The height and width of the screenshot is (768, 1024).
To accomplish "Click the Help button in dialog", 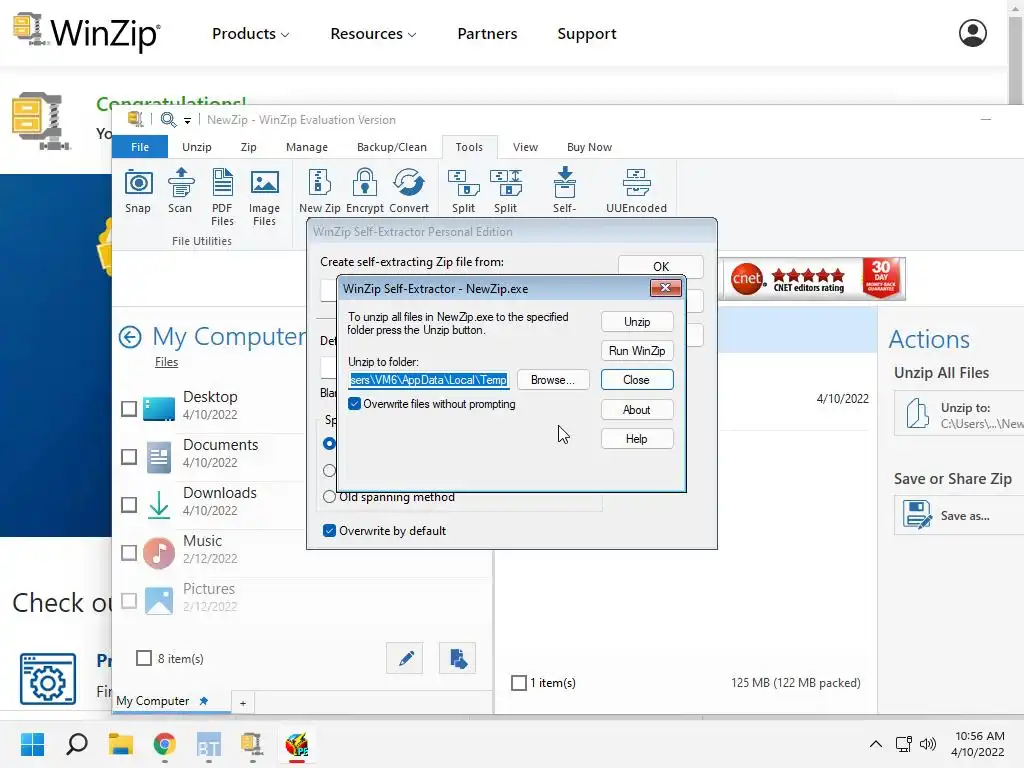I will coord(637,439).
